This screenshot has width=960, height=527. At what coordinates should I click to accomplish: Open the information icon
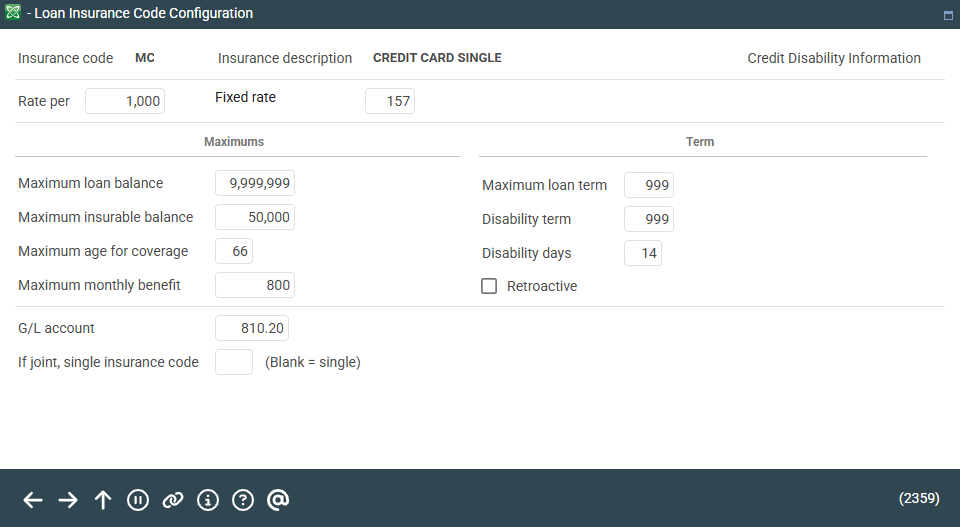(x=208, y=500)
